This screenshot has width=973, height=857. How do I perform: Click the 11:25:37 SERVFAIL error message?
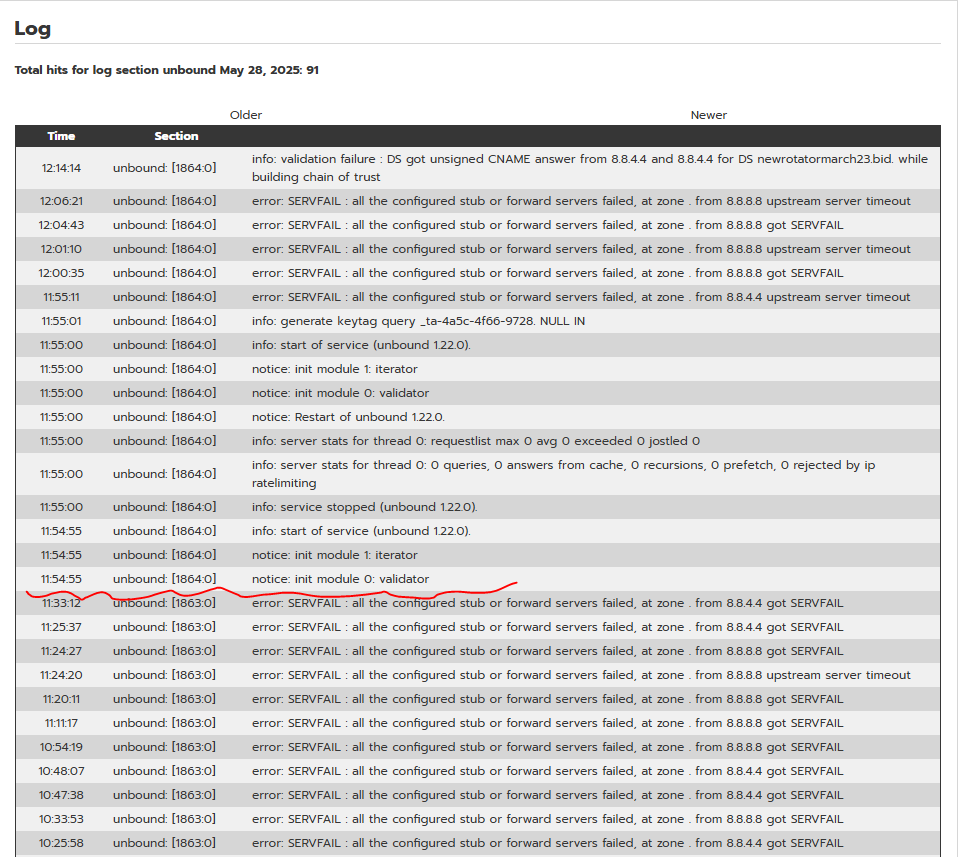(x=547, y=627)
